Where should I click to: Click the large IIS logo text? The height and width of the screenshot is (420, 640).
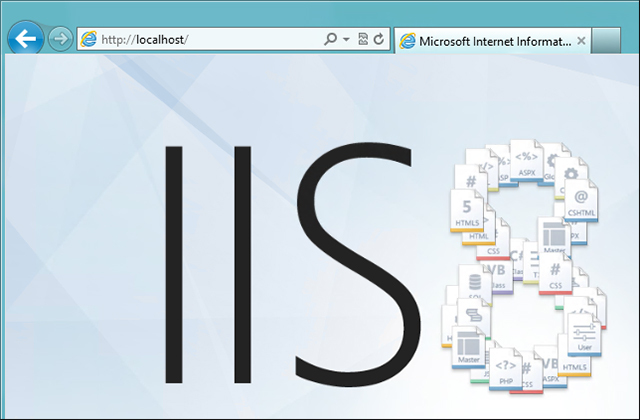[x=293, y=263]
